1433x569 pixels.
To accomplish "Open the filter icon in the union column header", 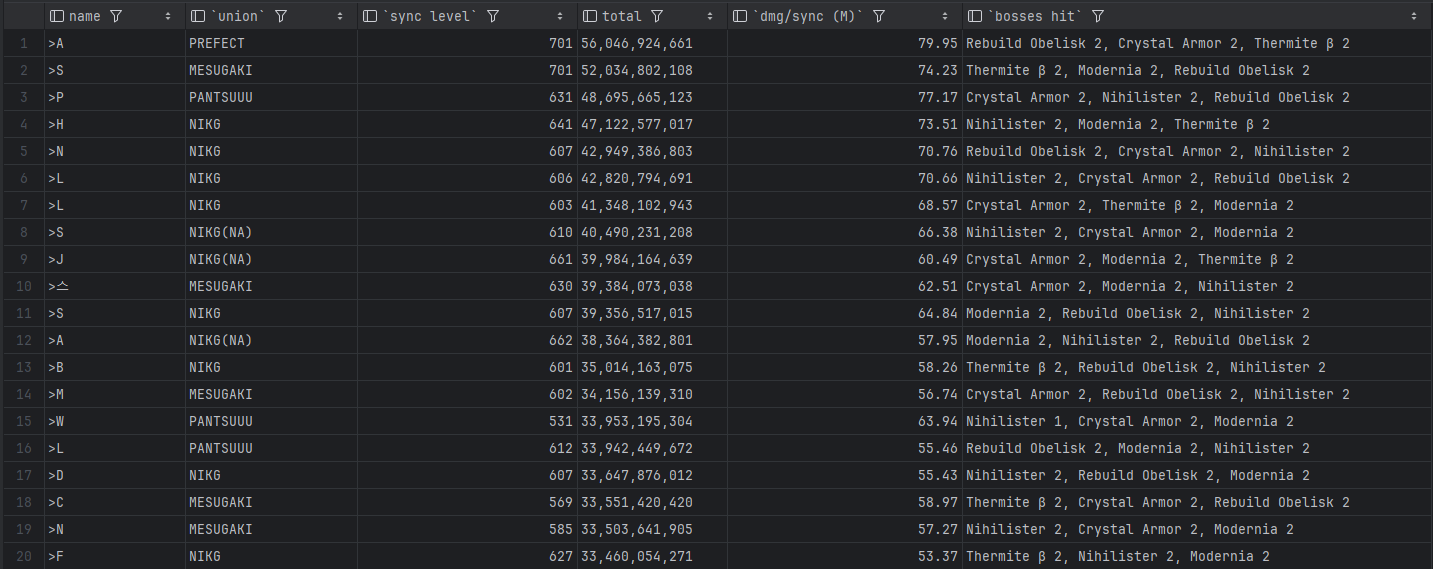I will (281, 17).
